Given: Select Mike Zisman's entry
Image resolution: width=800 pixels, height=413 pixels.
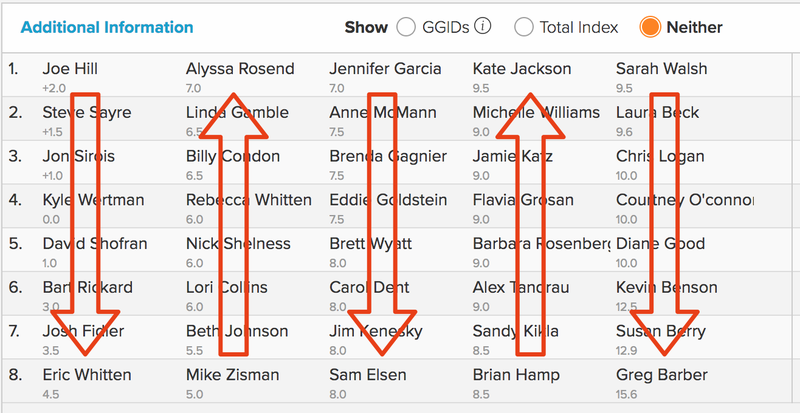Looking at the screenshot, I should tap(232, 375).
